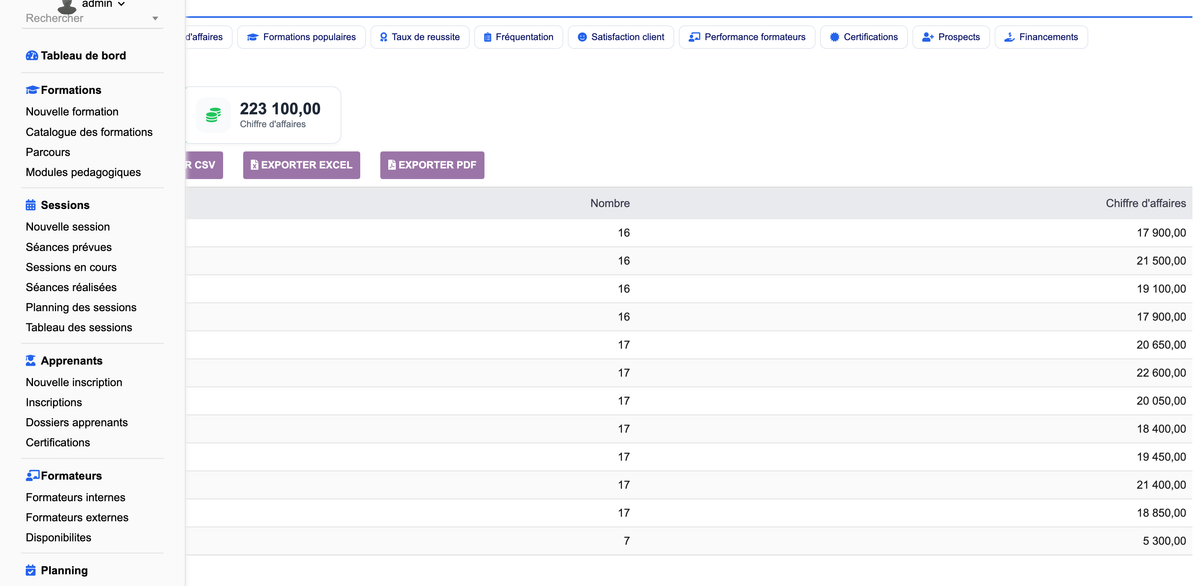Open the Satisfaction client tab
The height and width of the screenshot is (586, 1200).
pyautogui.click(x=620, y=37)
